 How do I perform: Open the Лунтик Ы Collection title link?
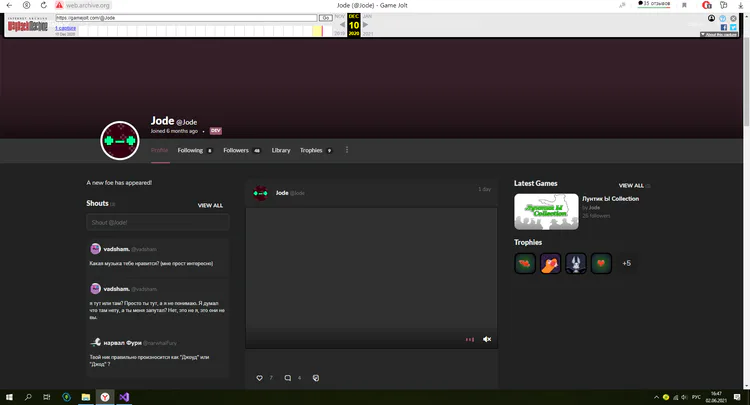pyautogui.click(x=610, y=198)
